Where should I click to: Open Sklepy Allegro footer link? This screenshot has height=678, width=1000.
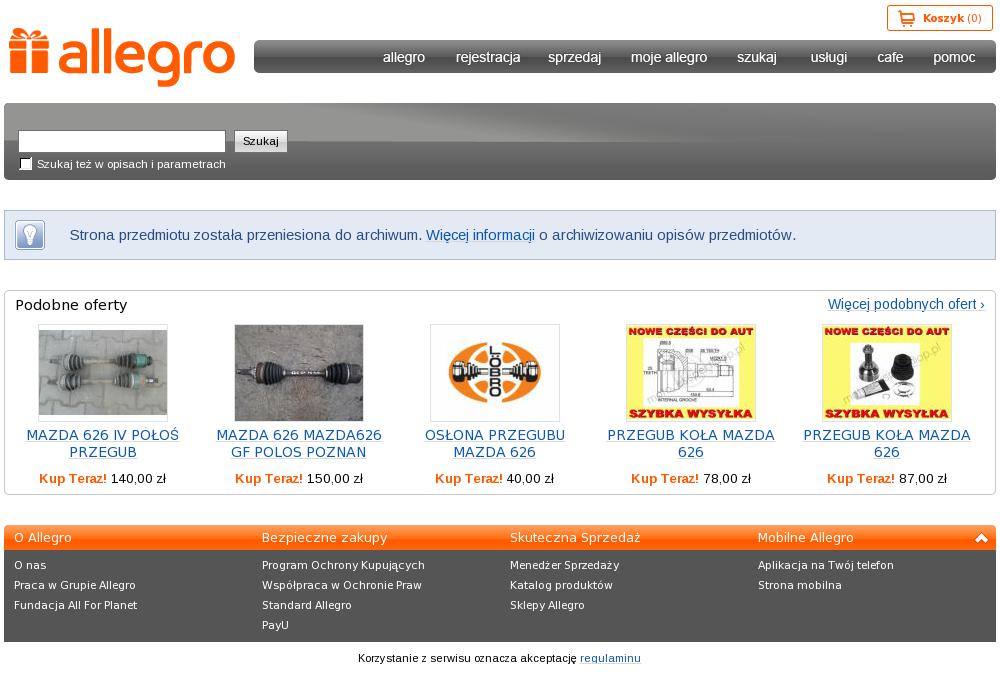(x=547, y=605)
